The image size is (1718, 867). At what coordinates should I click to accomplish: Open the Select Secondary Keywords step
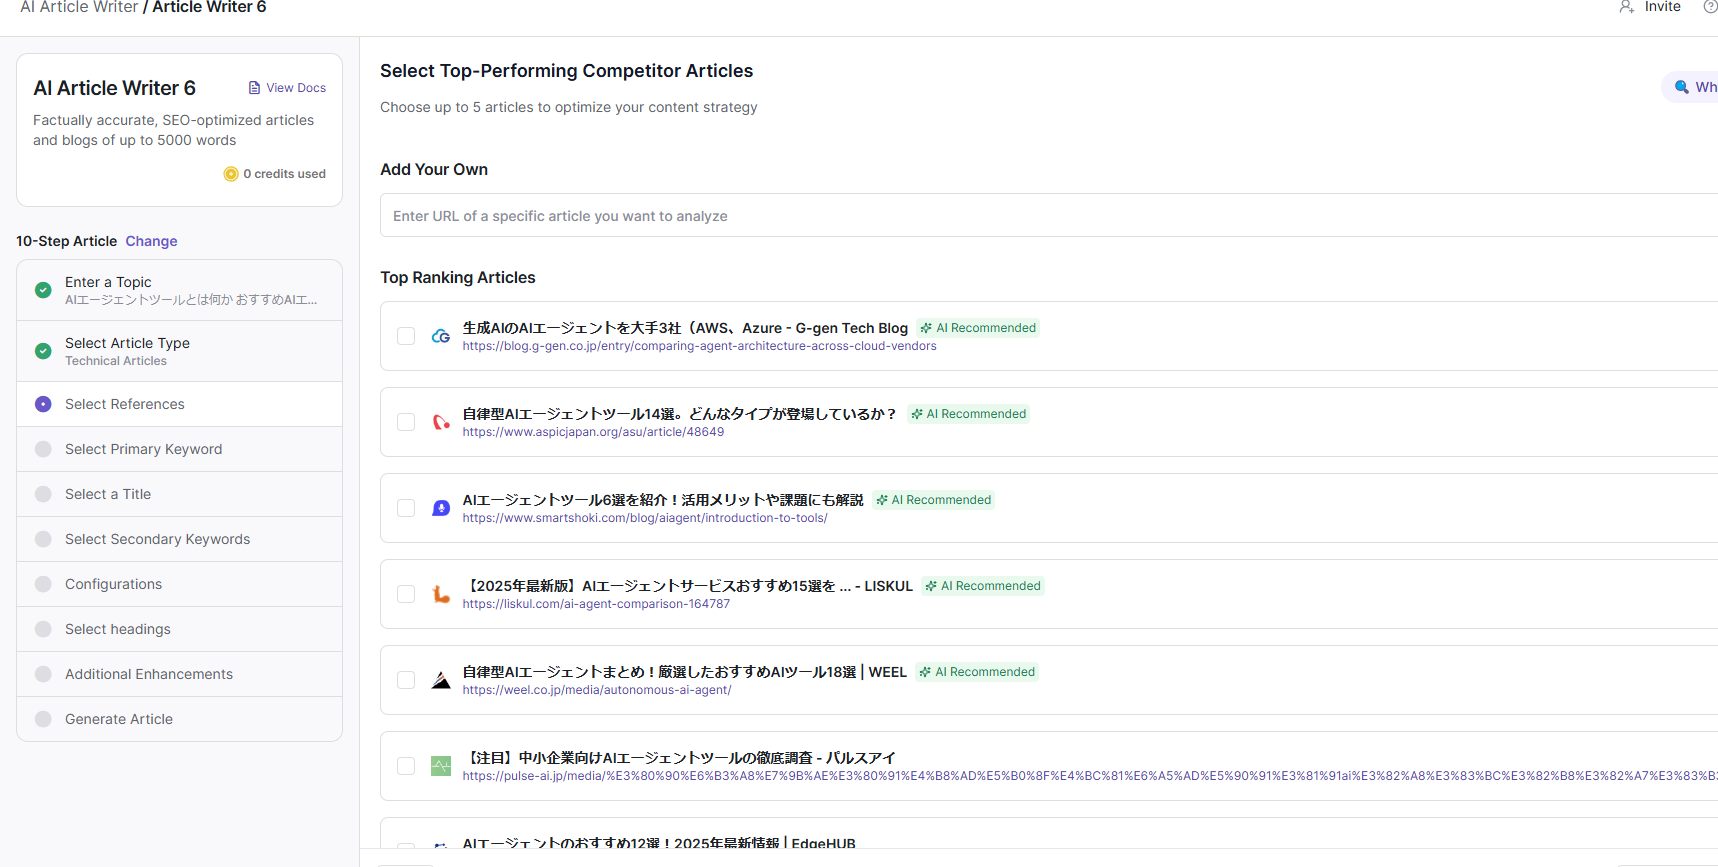(180, 539)
